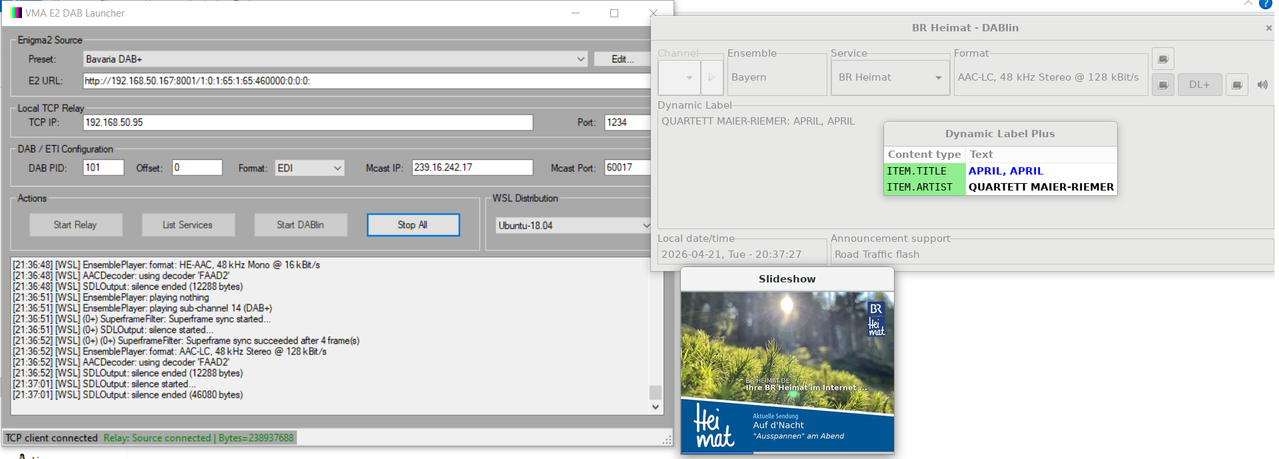Image resolution: width=1279 pixels, height=459 pixels.
Task: Click the Stop All button
Action: pyautogui.click(x=413, y=225)
